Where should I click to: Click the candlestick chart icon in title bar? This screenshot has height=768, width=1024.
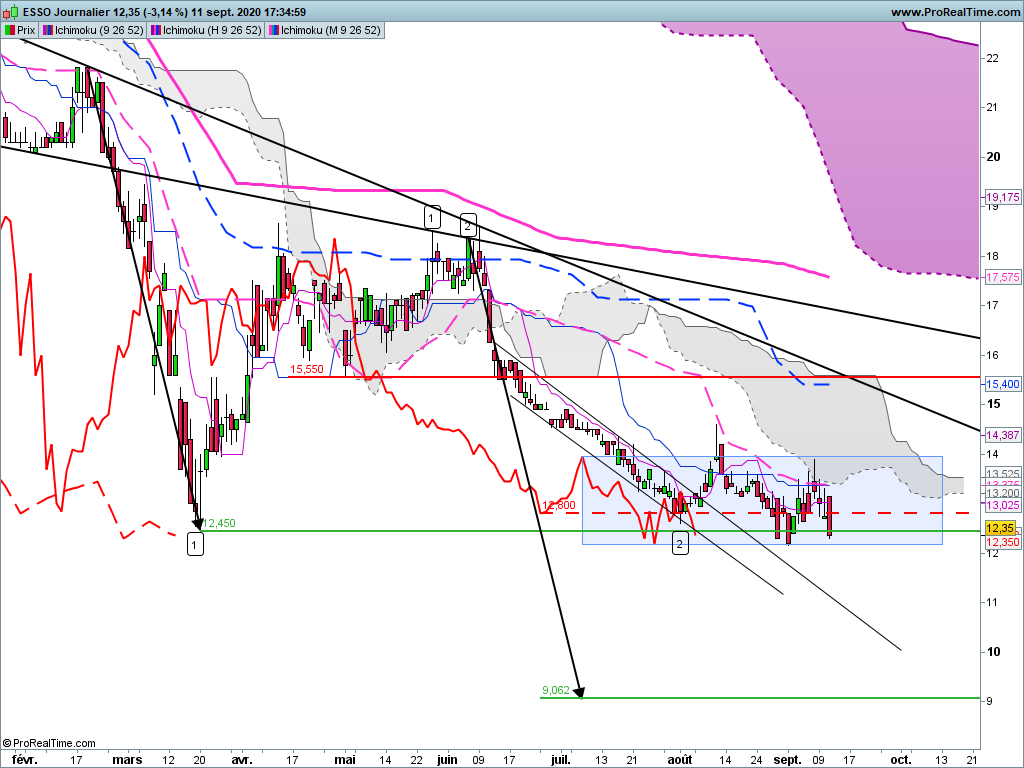(x=11, y=12)
